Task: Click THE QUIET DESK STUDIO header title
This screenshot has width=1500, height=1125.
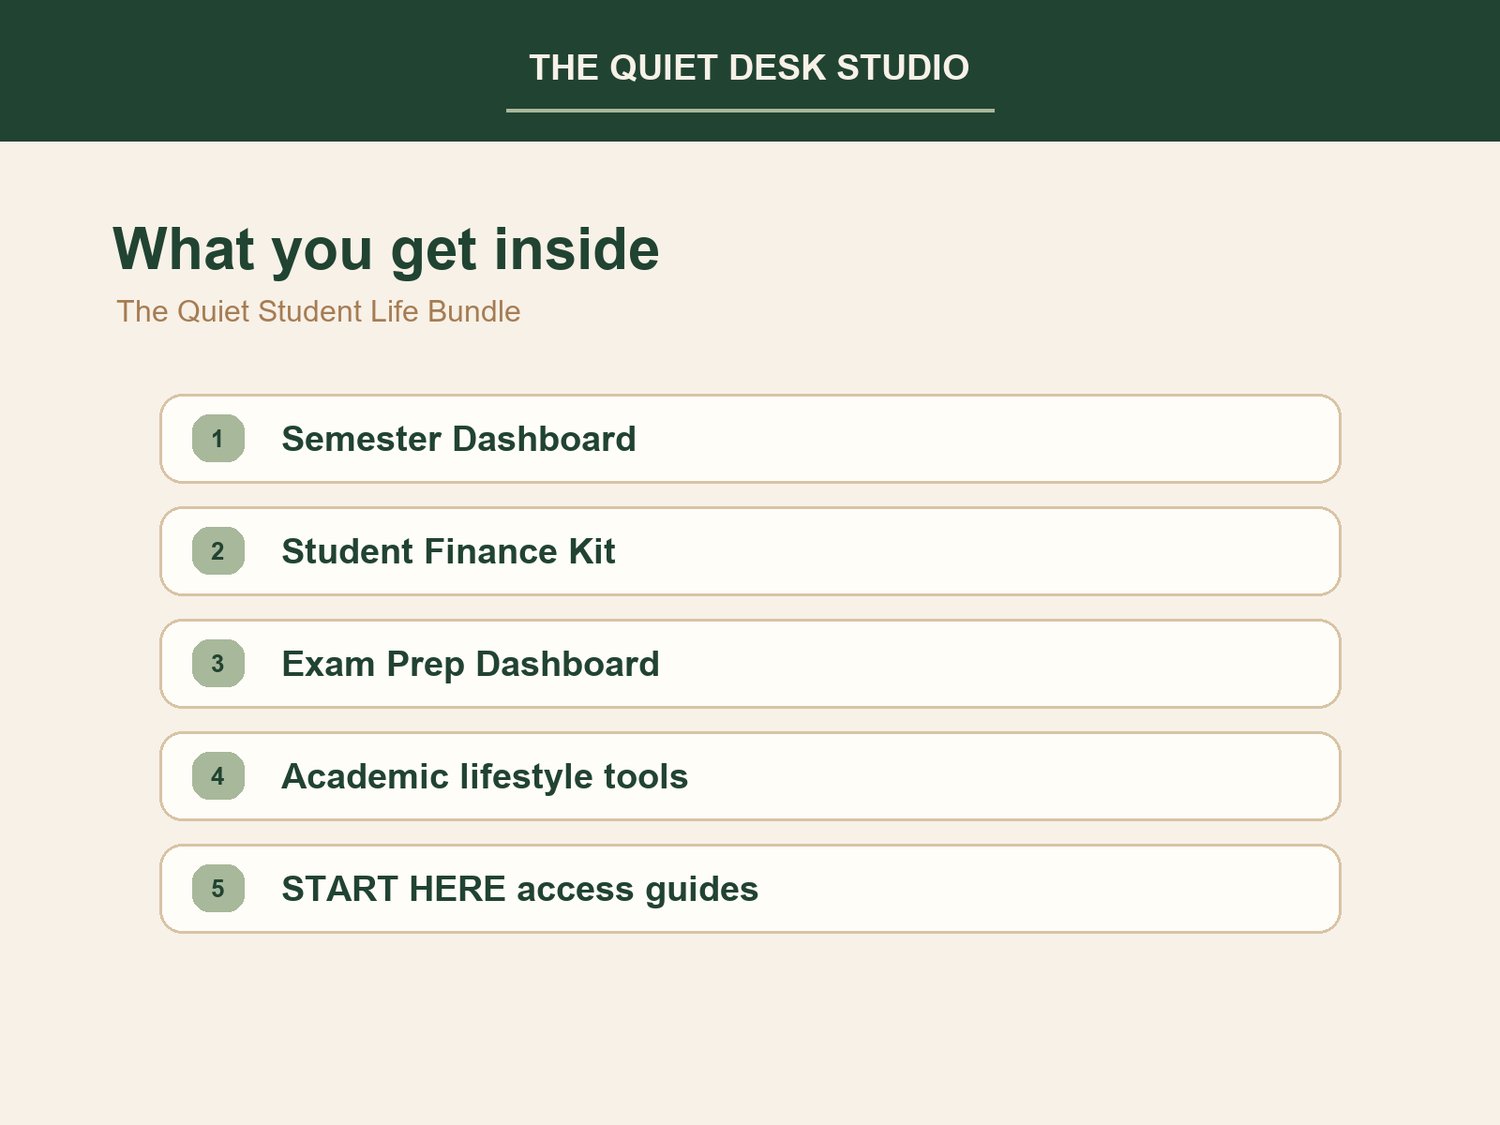Action: [x=749, y=67]
